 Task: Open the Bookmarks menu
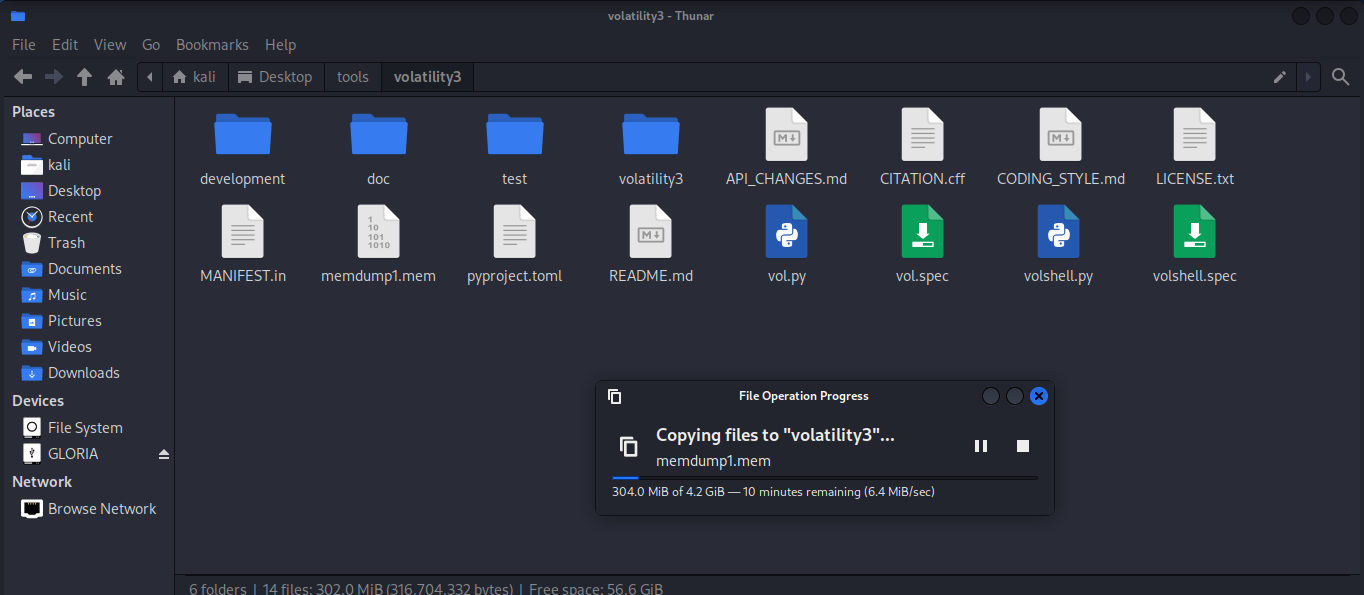212,45
